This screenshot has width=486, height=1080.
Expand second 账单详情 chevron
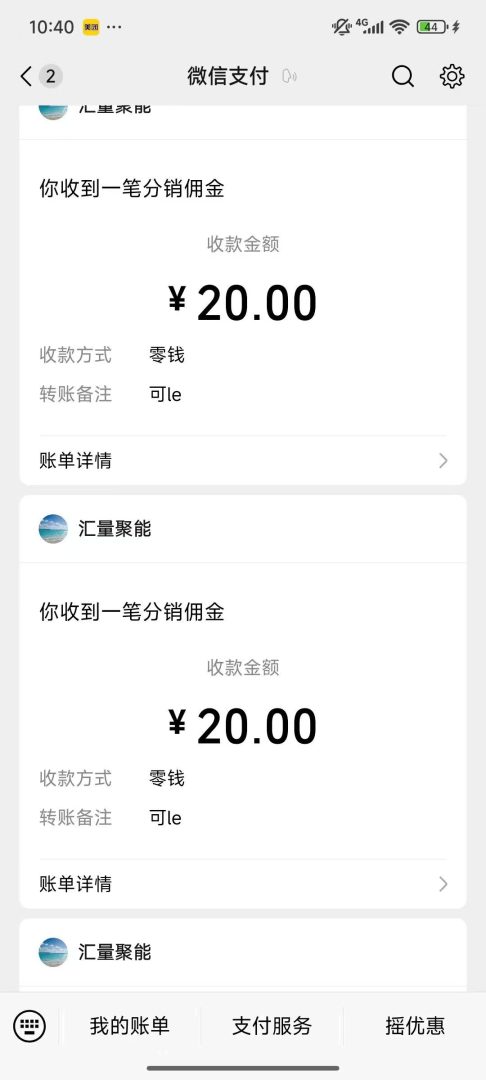(443, 884)
